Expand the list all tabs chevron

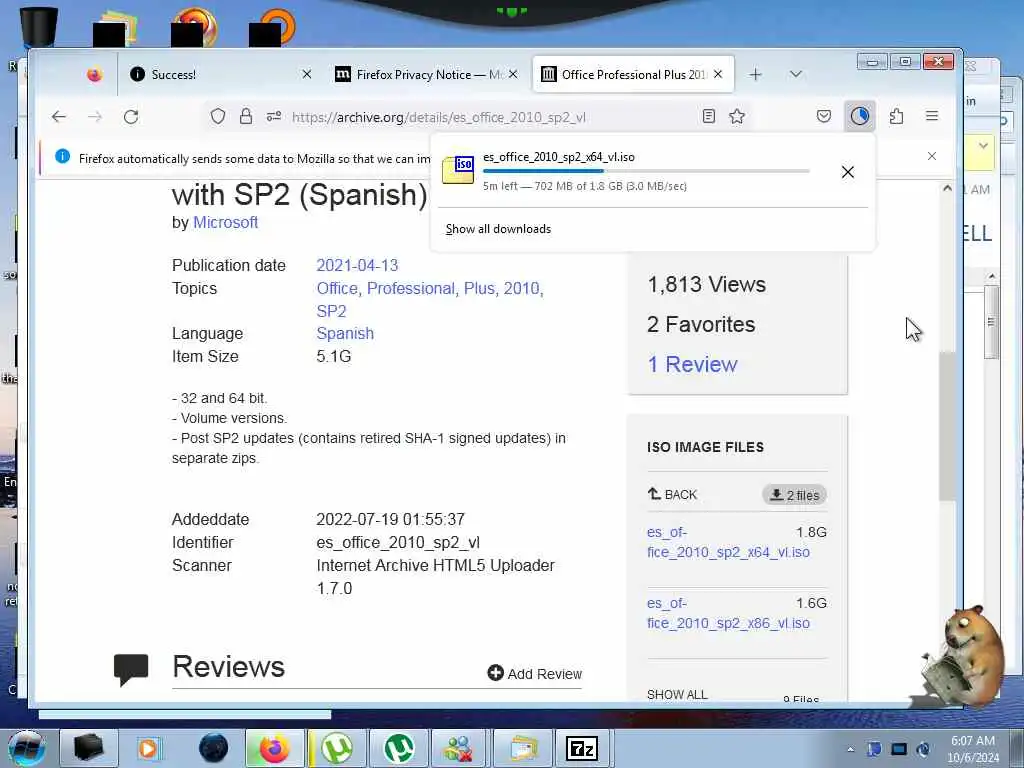pos(795,74)
